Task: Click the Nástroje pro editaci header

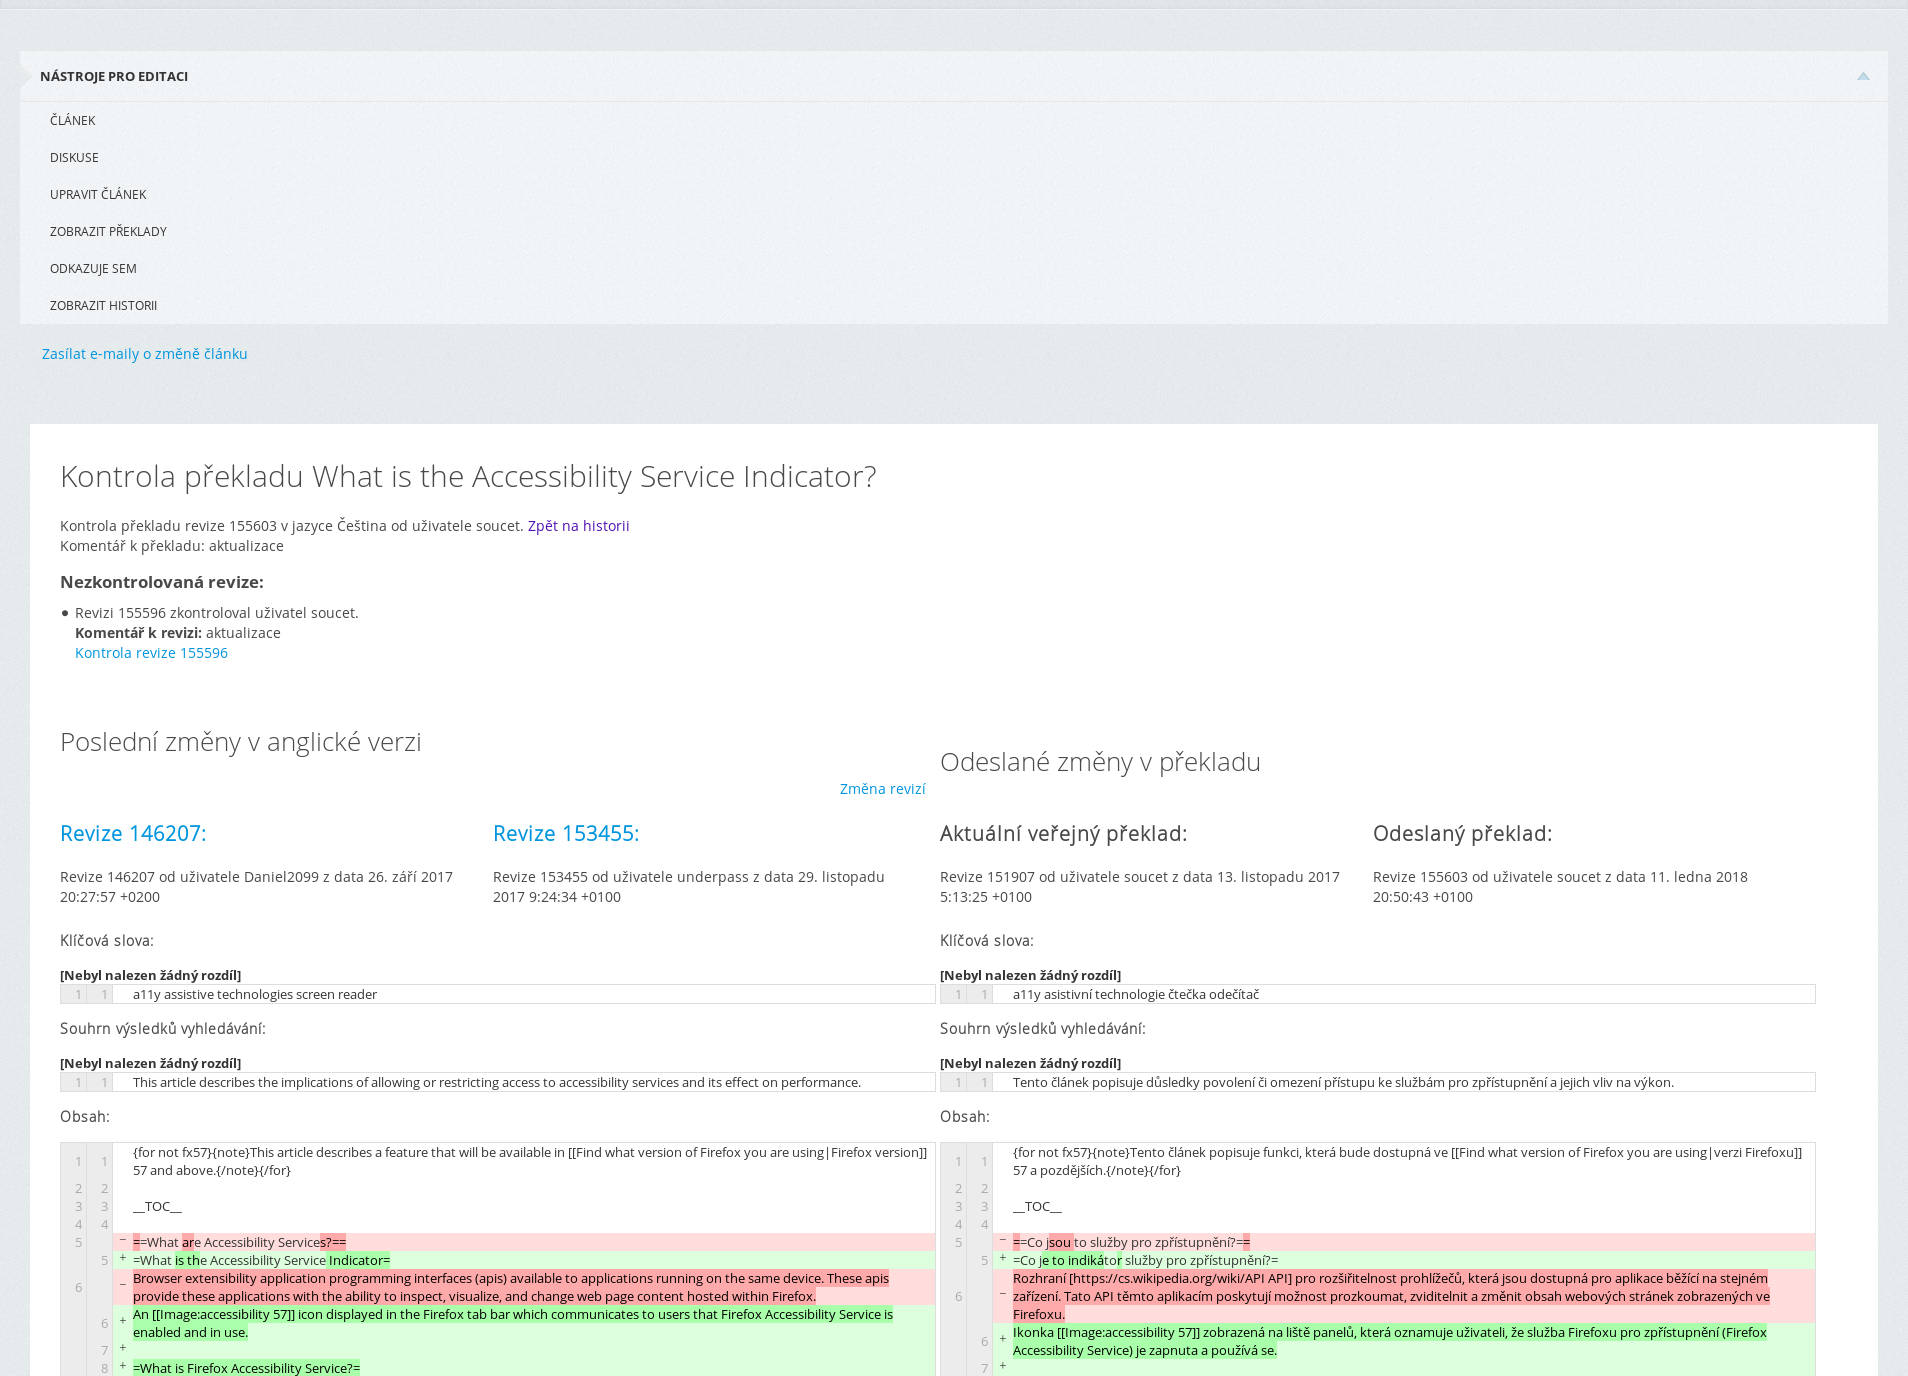Action: (x=114, y=77)
